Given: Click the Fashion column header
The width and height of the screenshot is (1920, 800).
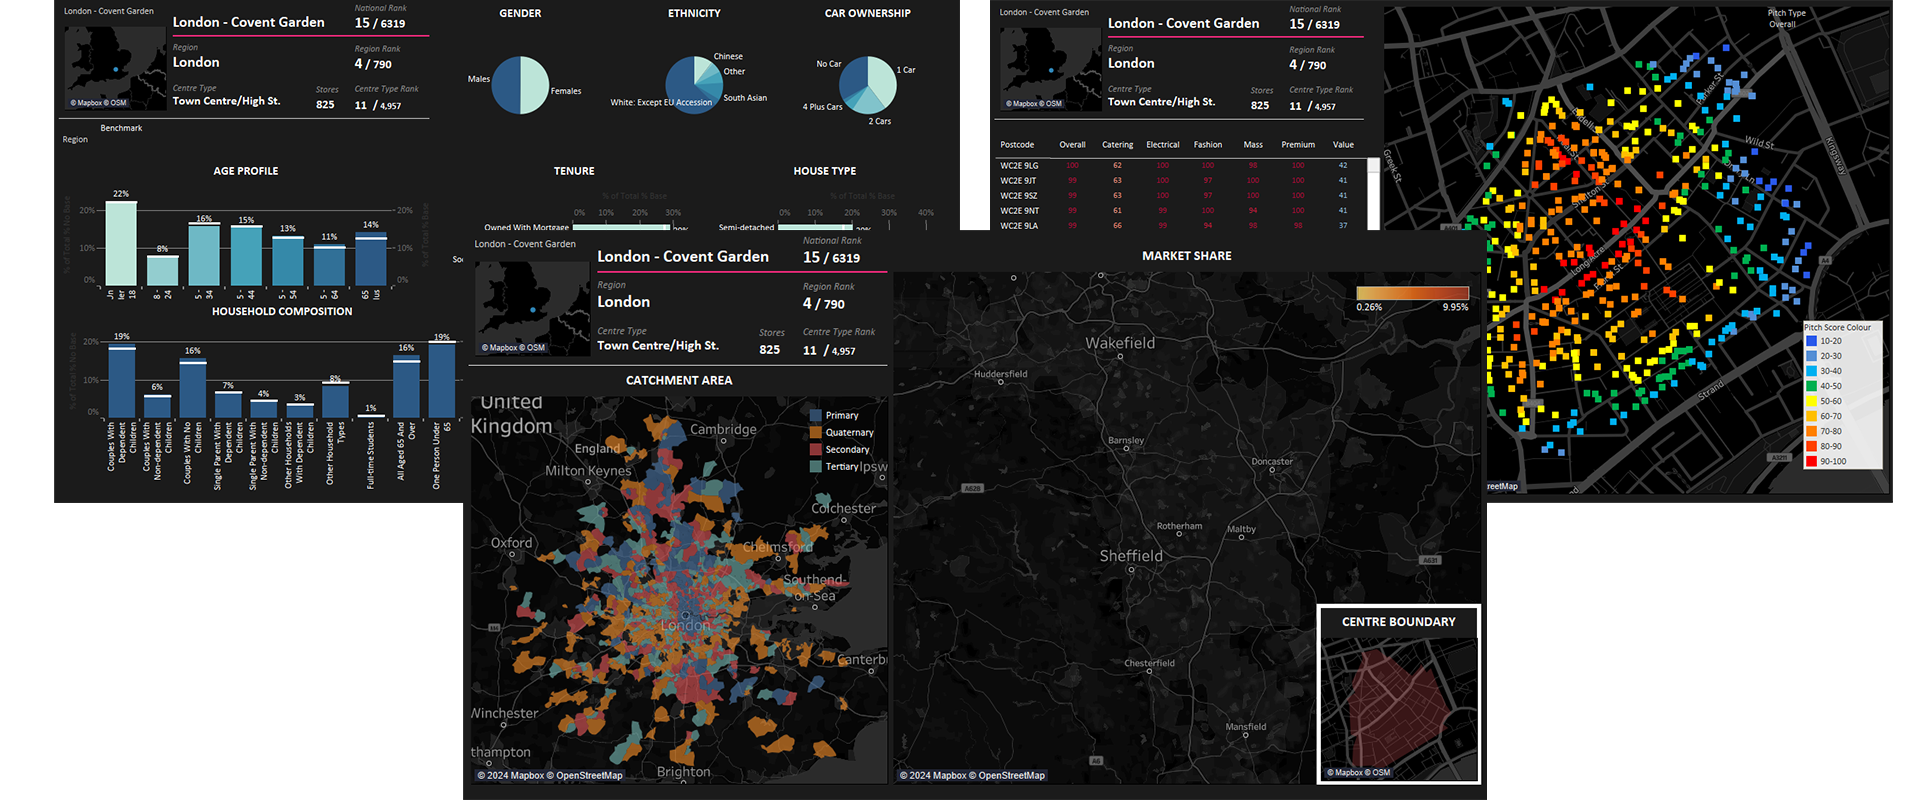Looking at the screenshot, I should [1207, 145].
